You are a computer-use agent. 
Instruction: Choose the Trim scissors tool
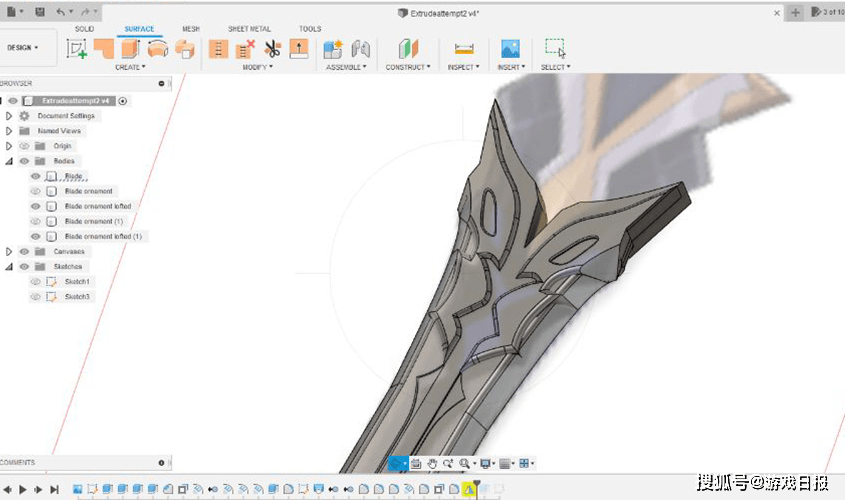(272, 48)
